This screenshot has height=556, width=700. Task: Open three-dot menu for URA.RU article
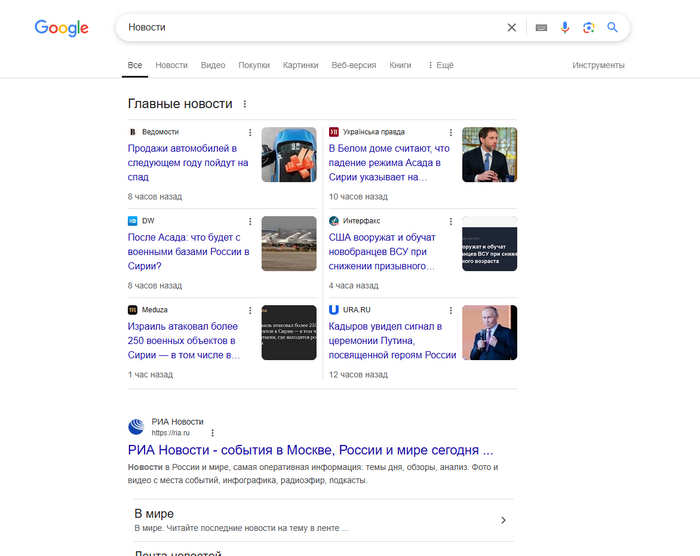pos(450,310)
